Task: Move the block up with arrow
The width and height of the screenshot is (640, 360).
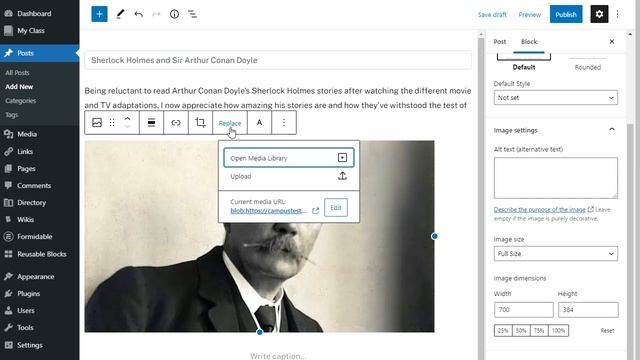Action: point(127,119)
